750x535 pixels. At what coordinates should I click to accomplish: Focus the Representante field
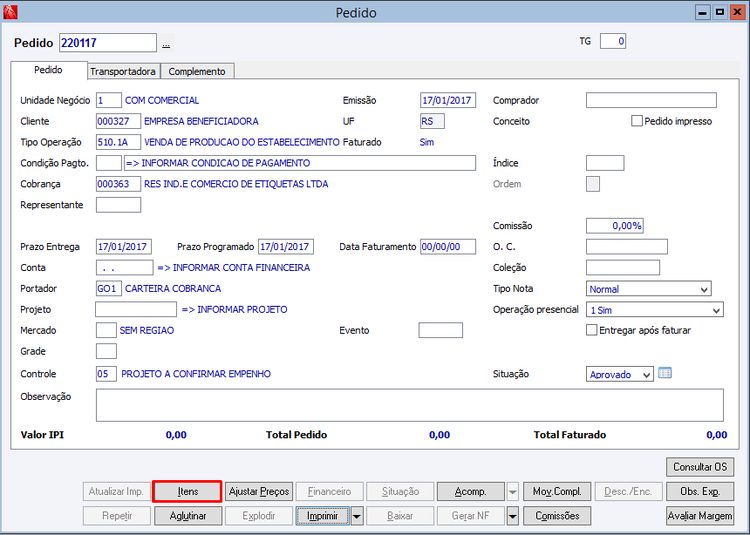pos(118,205)
